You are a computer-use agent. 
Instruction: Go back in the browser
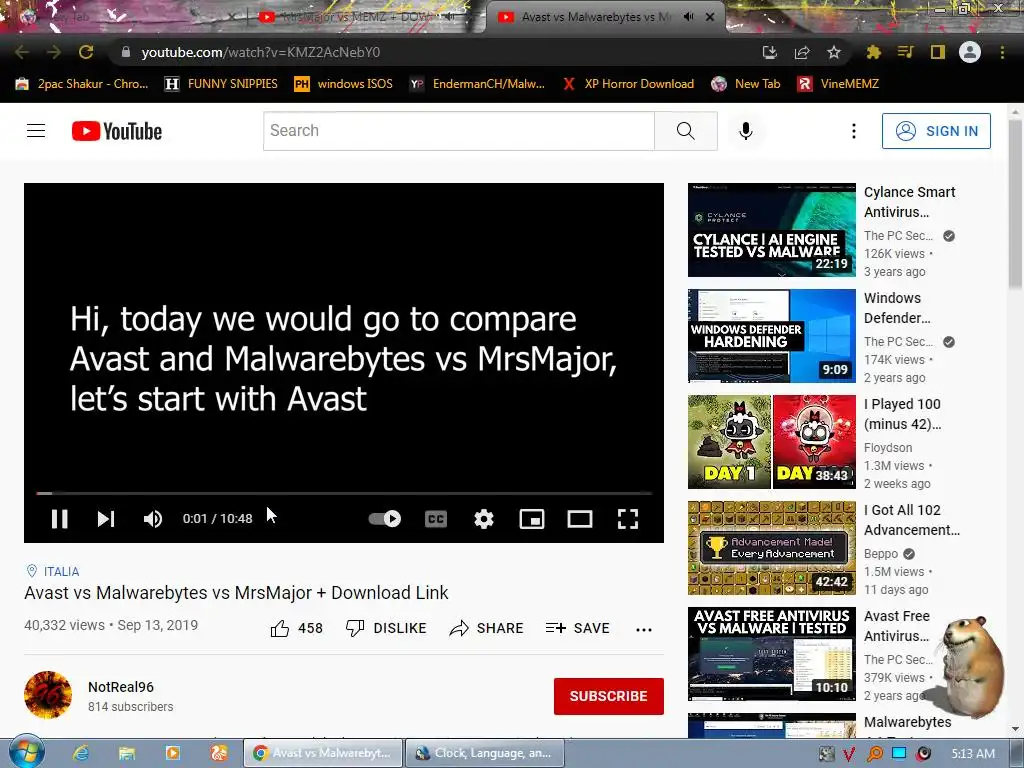click(22, 52)
